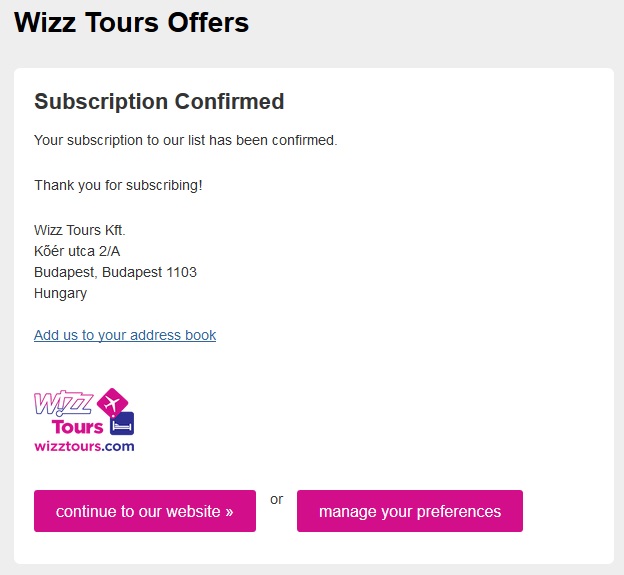Click the word Offers in the page title
The width and height of the screenshot is (624, 575).
[209, 22]
